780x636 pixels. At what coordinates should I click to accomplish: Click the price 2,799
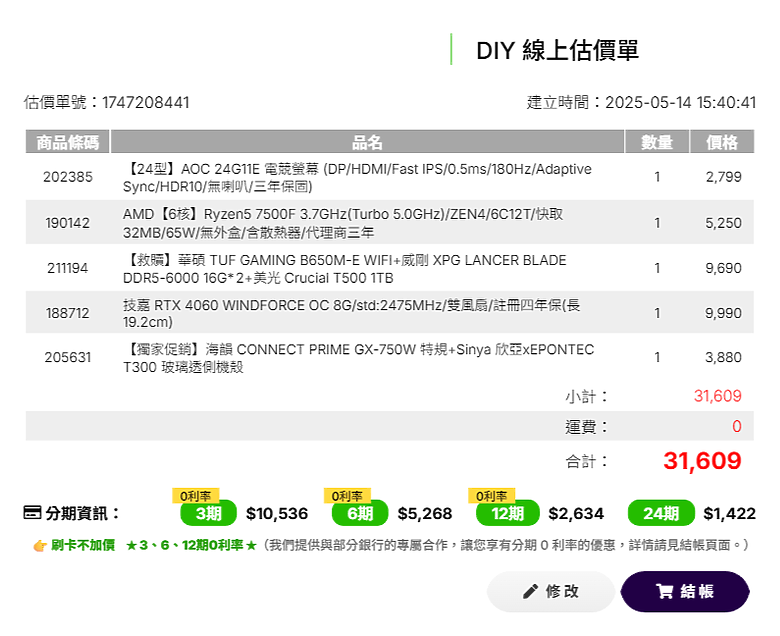tap(723, 177)
